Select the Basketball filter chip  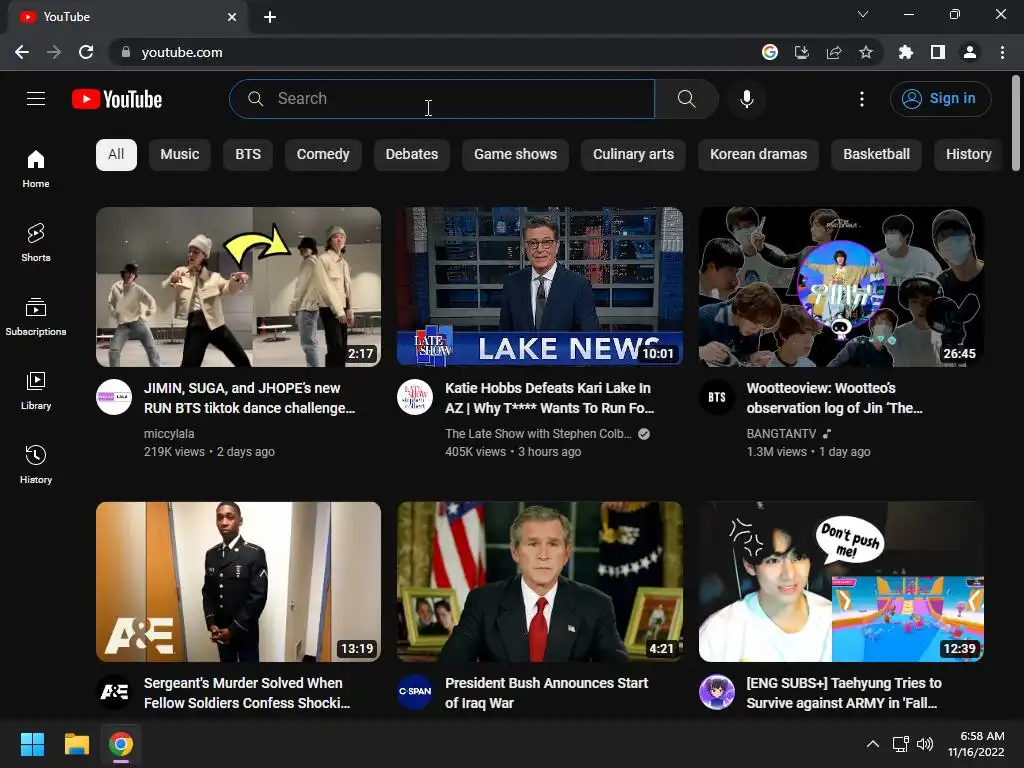pos(876,155)
